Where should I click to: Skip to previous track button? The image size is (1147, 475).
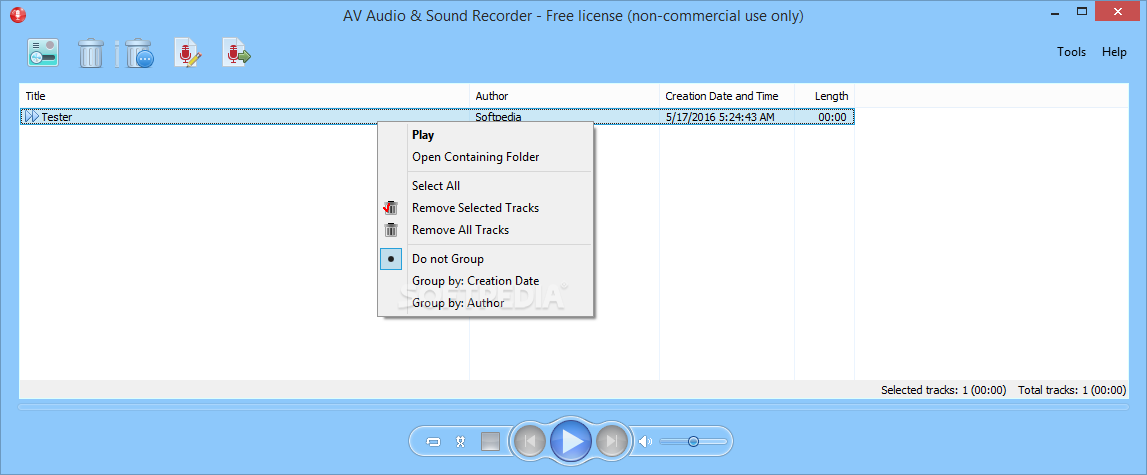click(x=530, y=441)
